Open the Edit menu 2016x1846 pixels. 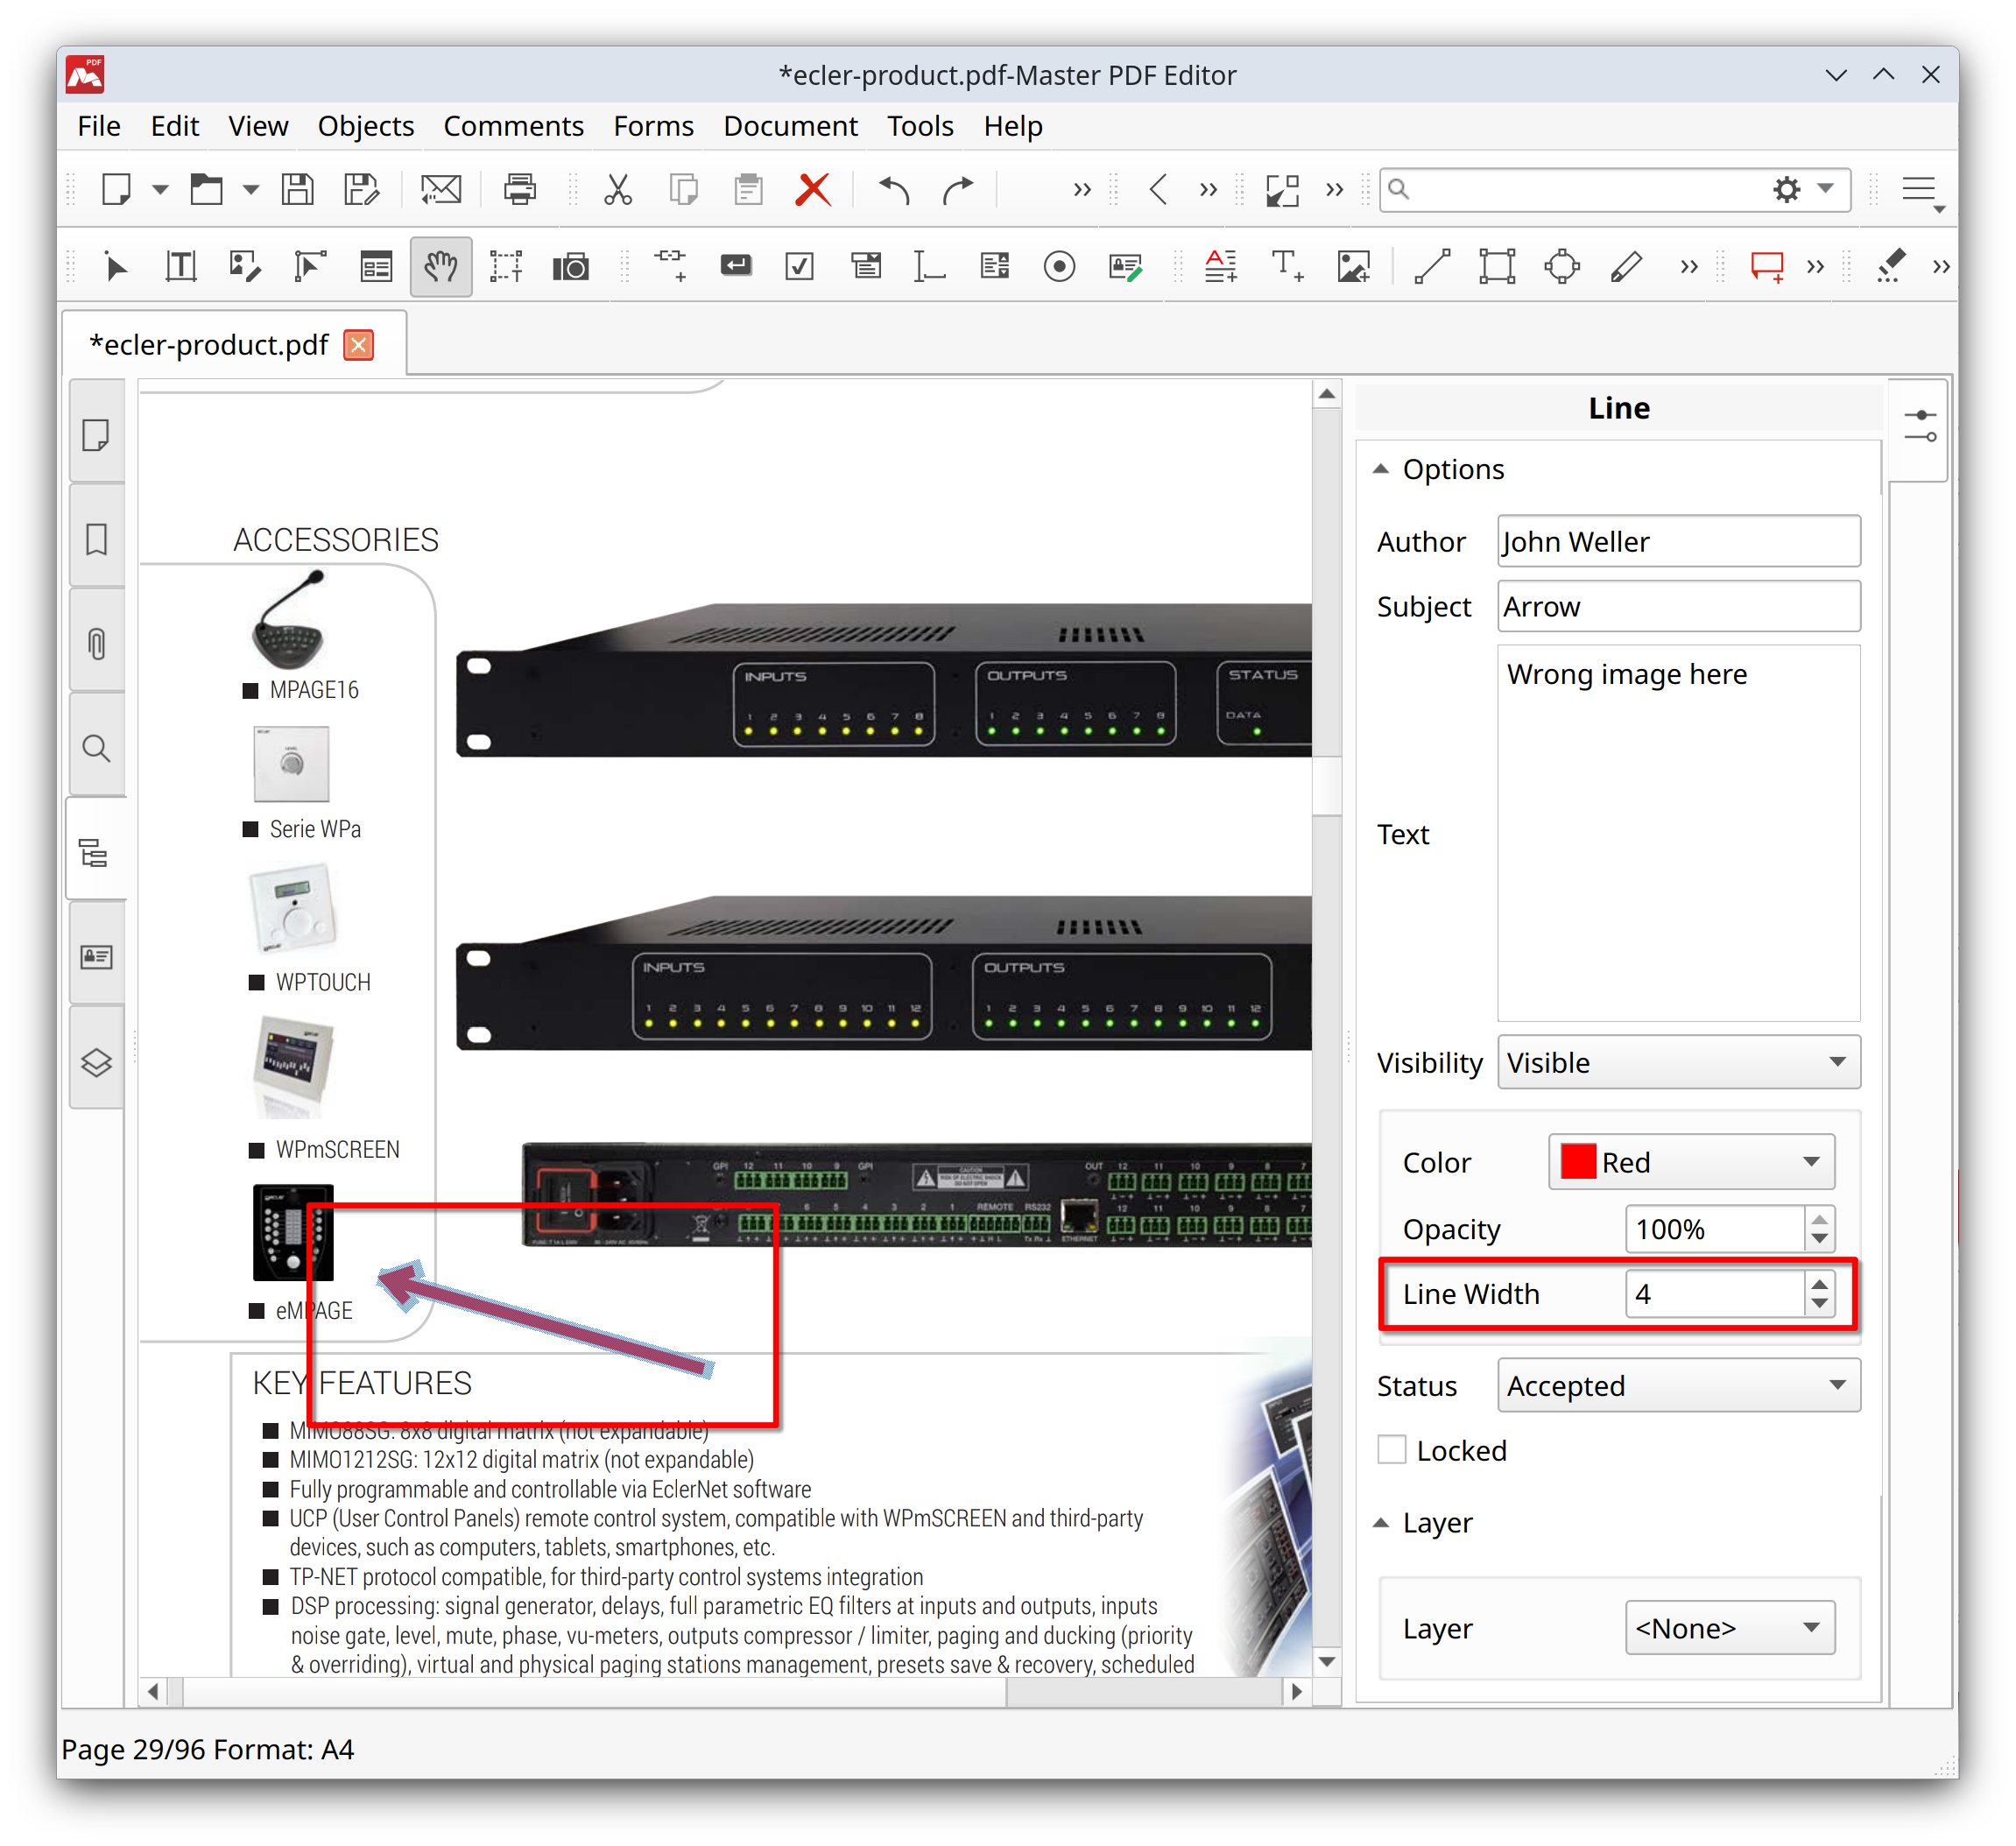(174, 126)
